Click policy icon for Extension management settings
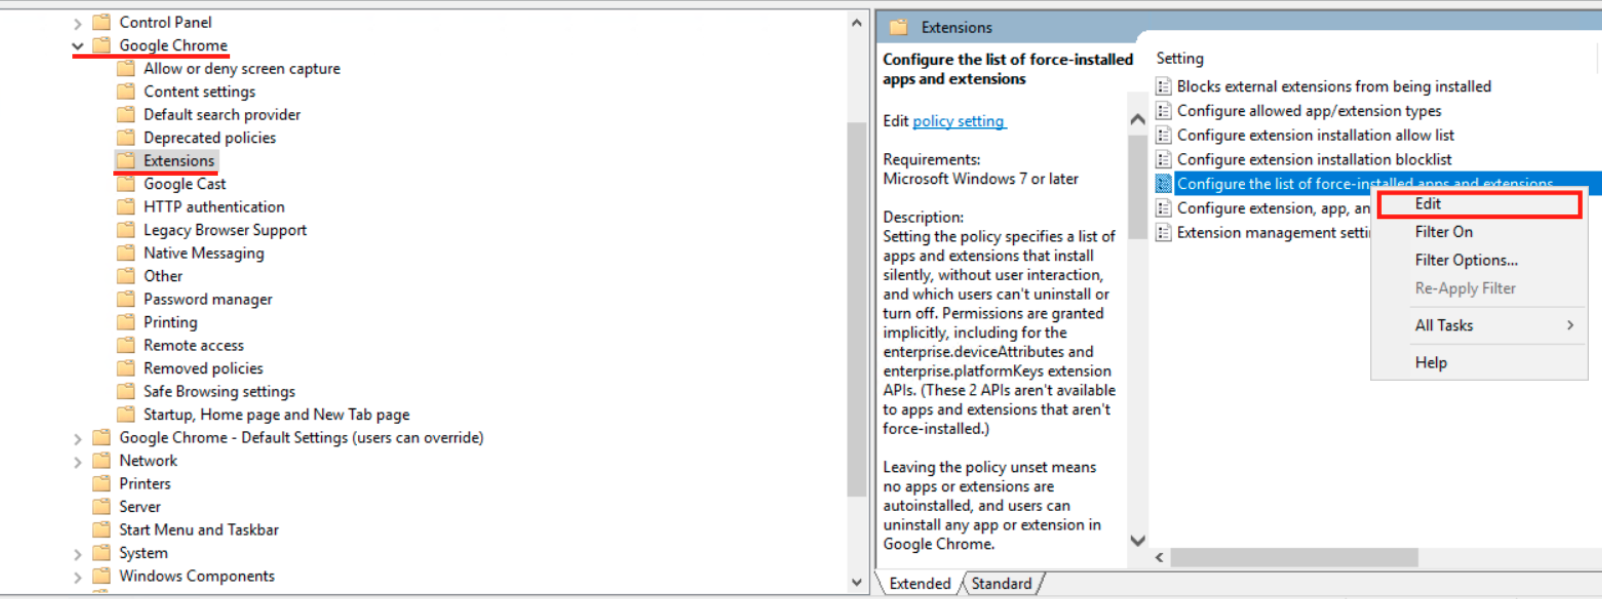 1163,232
